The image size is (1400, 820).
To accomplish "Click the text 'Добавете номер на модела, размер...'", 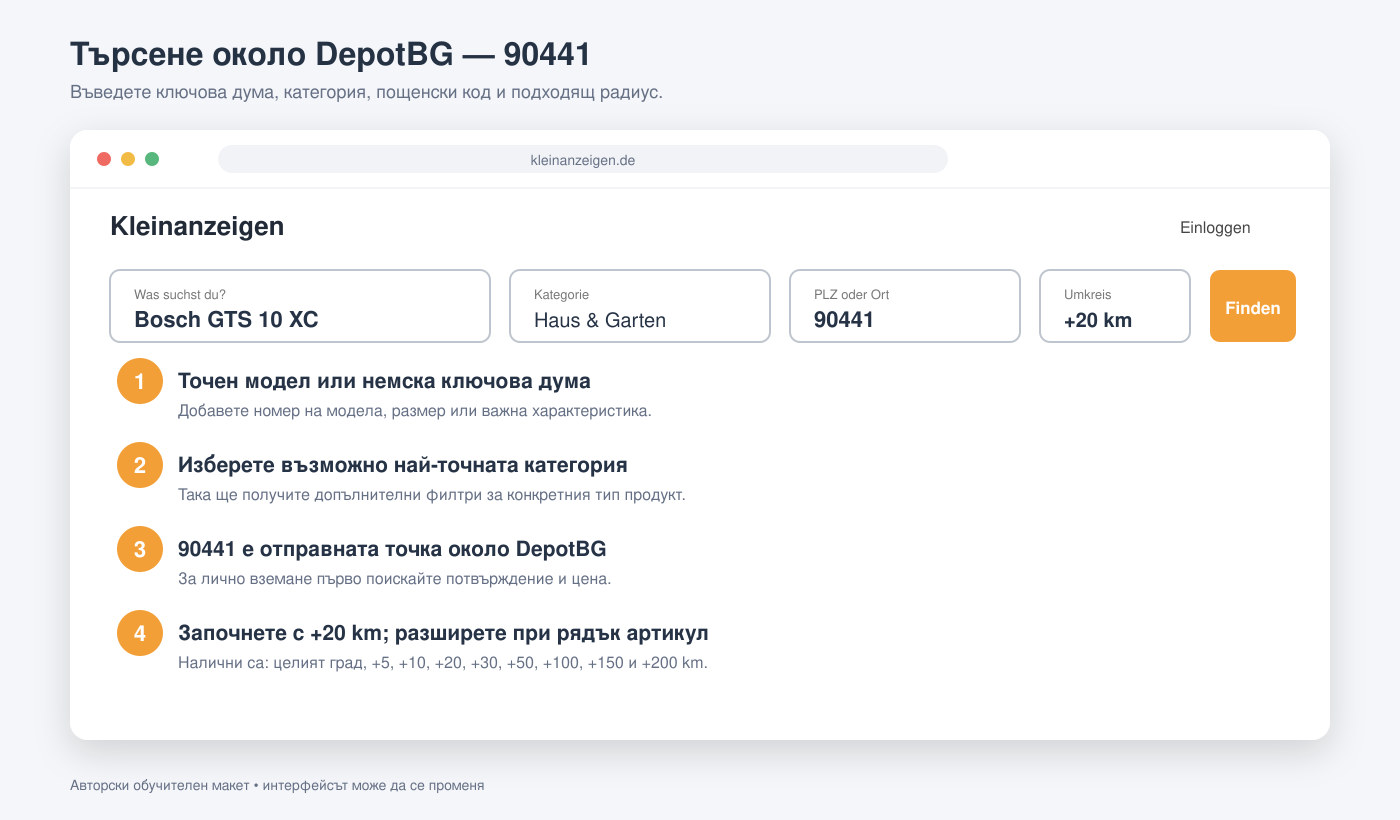I will [x=415, y=411].
